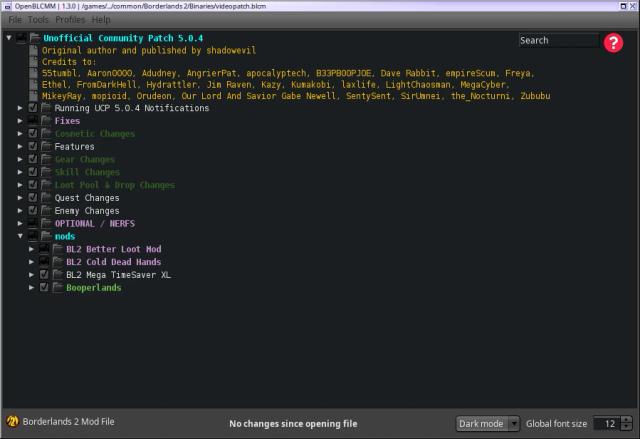This screenshot has width=640, height=439.
Task: Open the Dark mode theme dropdown
Action: pos(487,424)
